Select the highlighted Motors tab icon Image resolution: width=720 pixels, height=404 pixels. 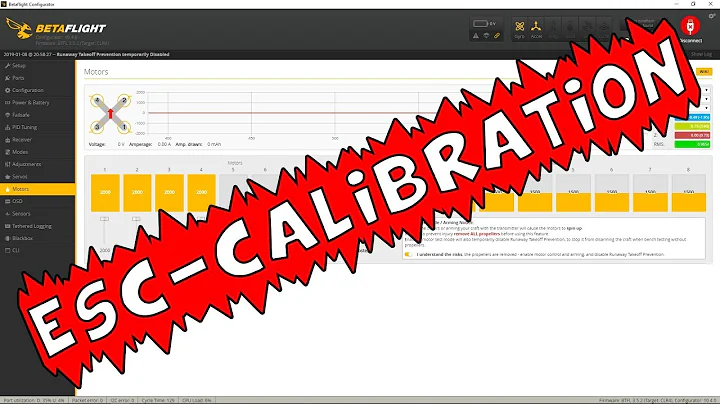pos(7,189)
